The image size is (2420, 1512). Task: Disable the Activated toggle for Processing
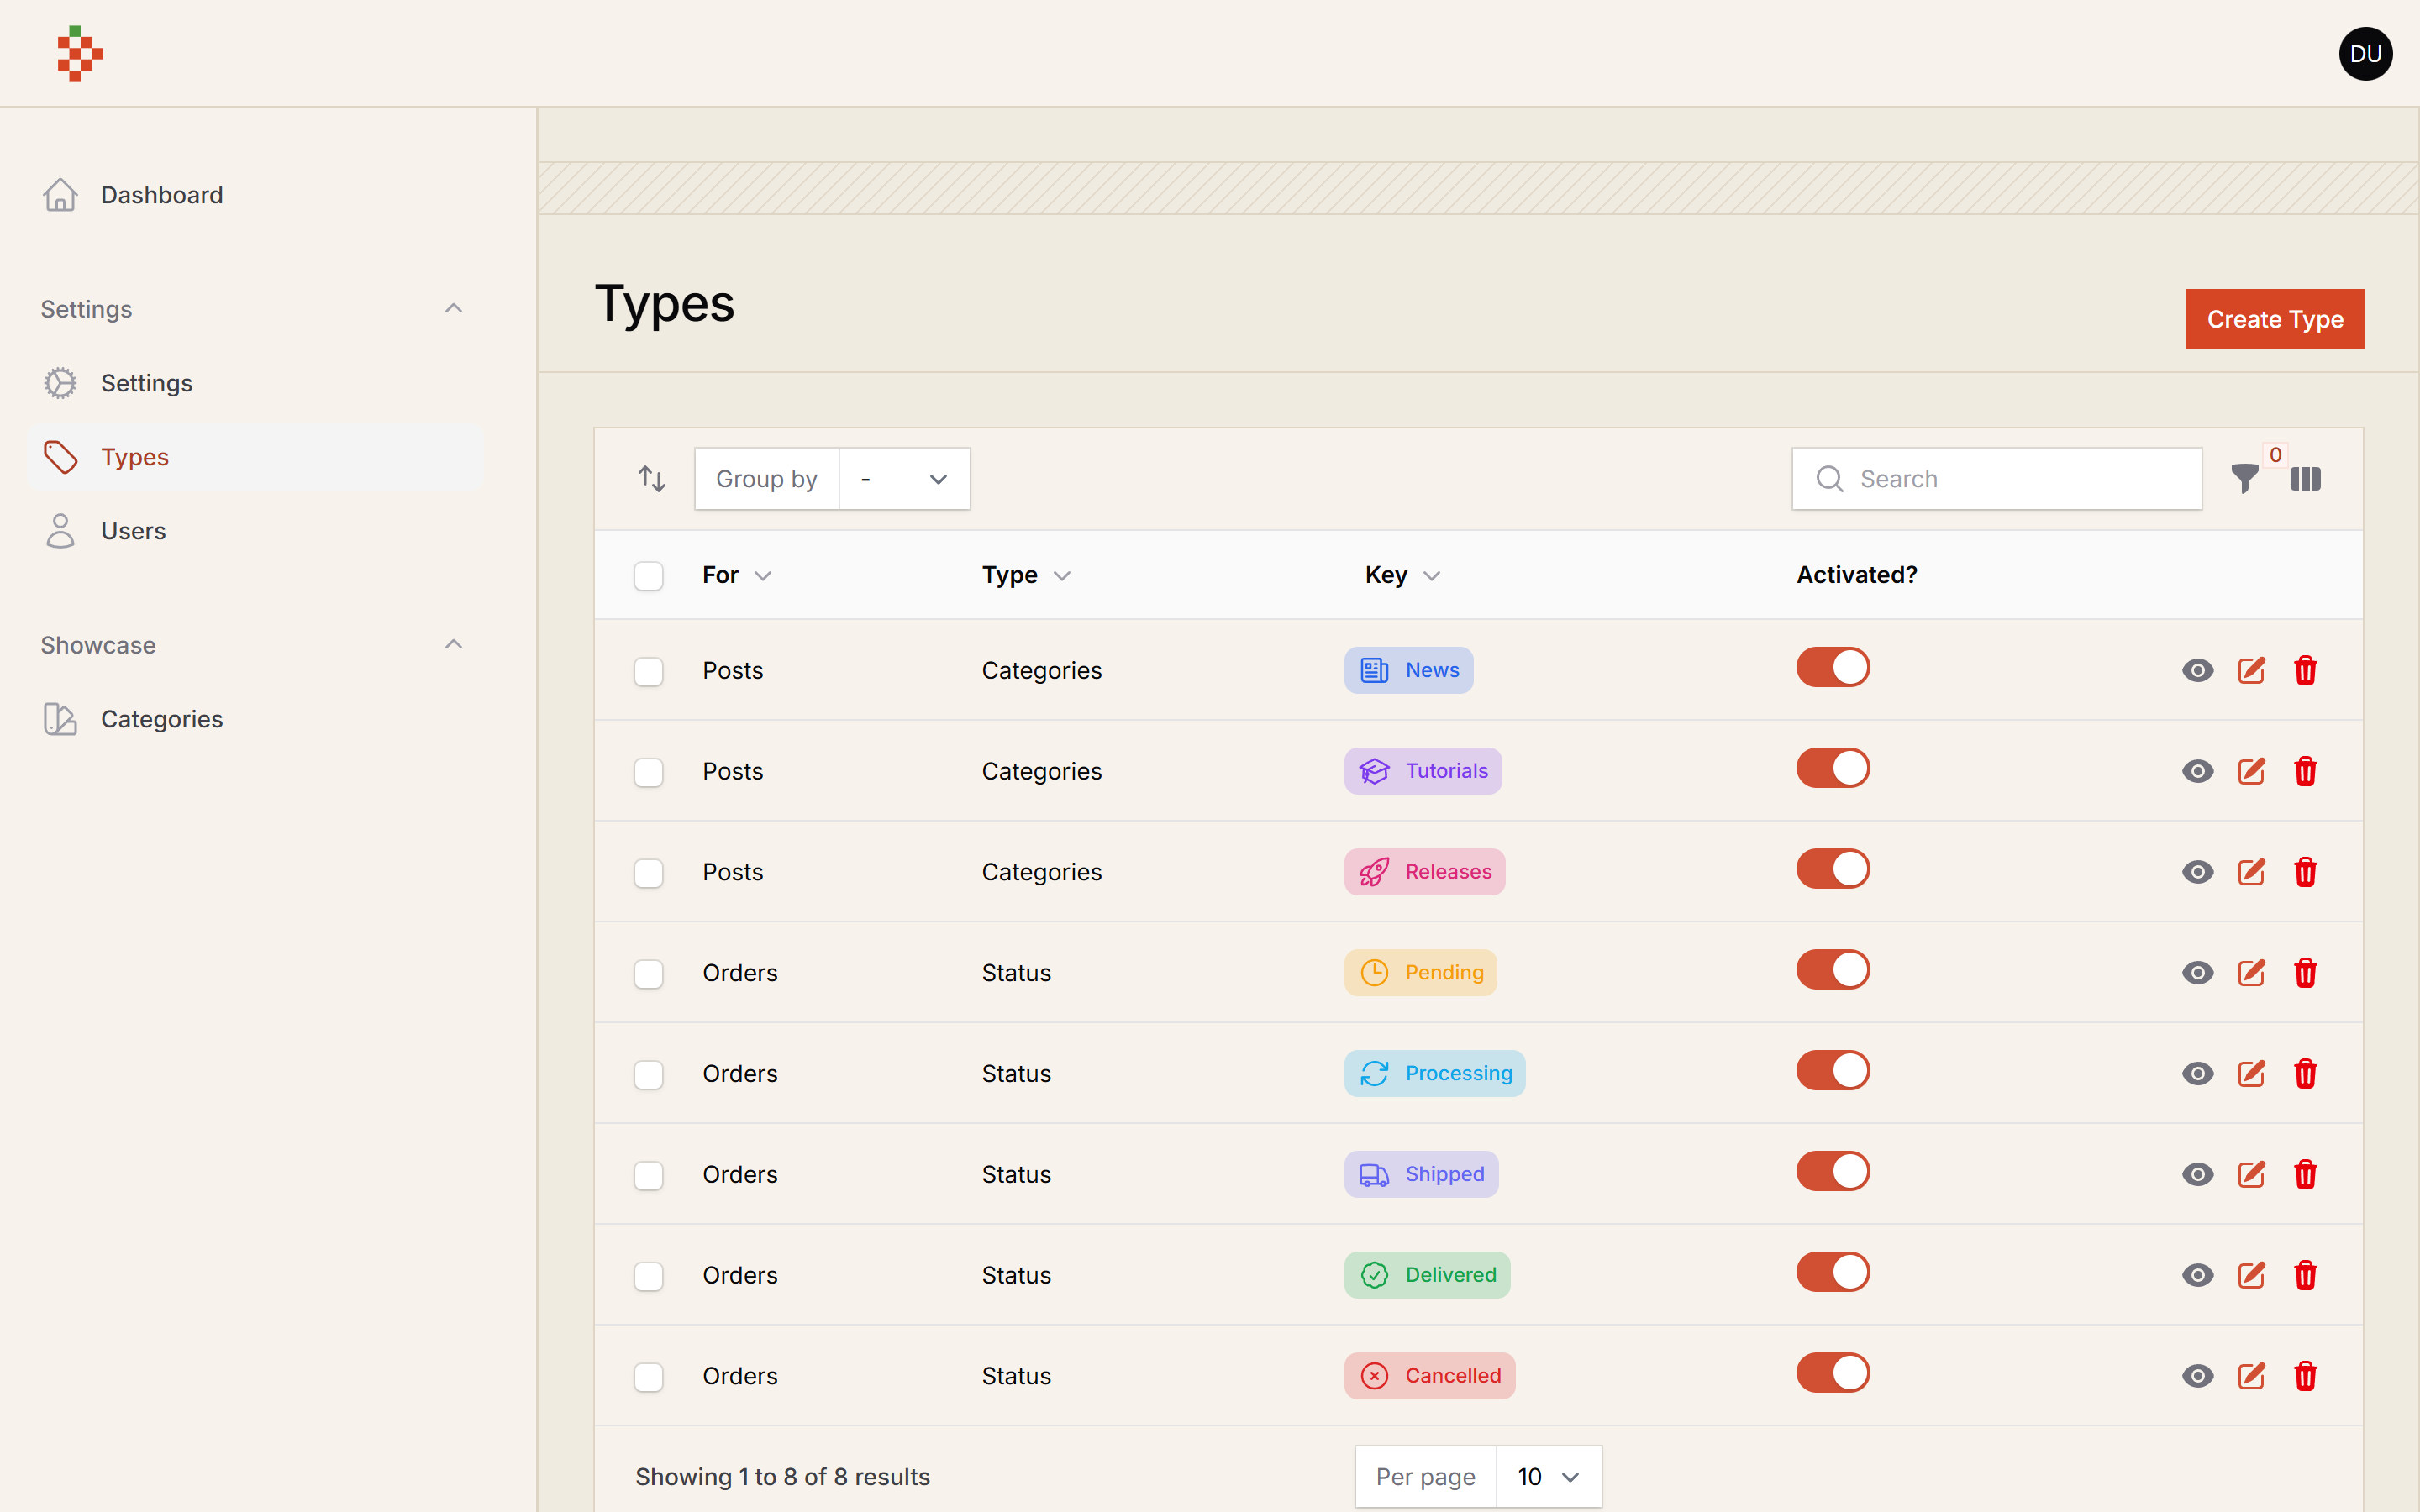pos(1833,1070)
